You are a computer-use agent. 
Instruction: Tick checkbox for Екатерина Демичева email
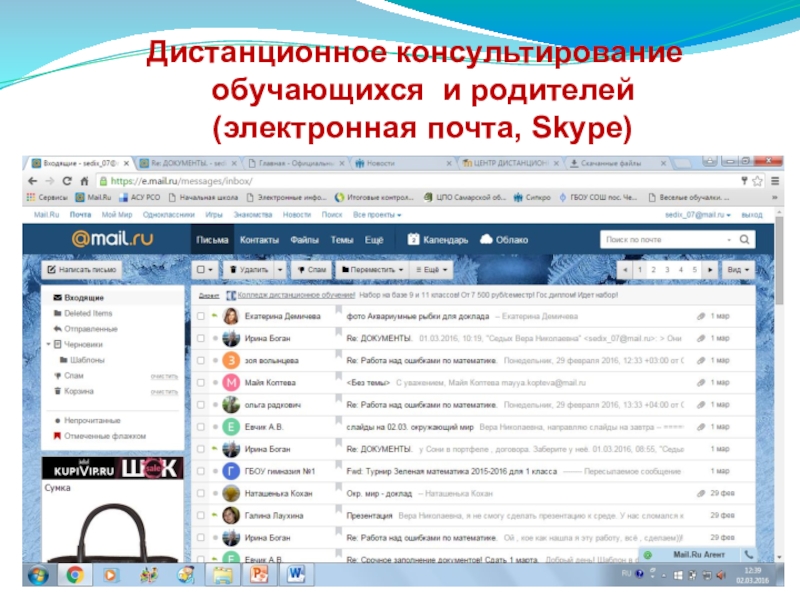coord(200,316)
